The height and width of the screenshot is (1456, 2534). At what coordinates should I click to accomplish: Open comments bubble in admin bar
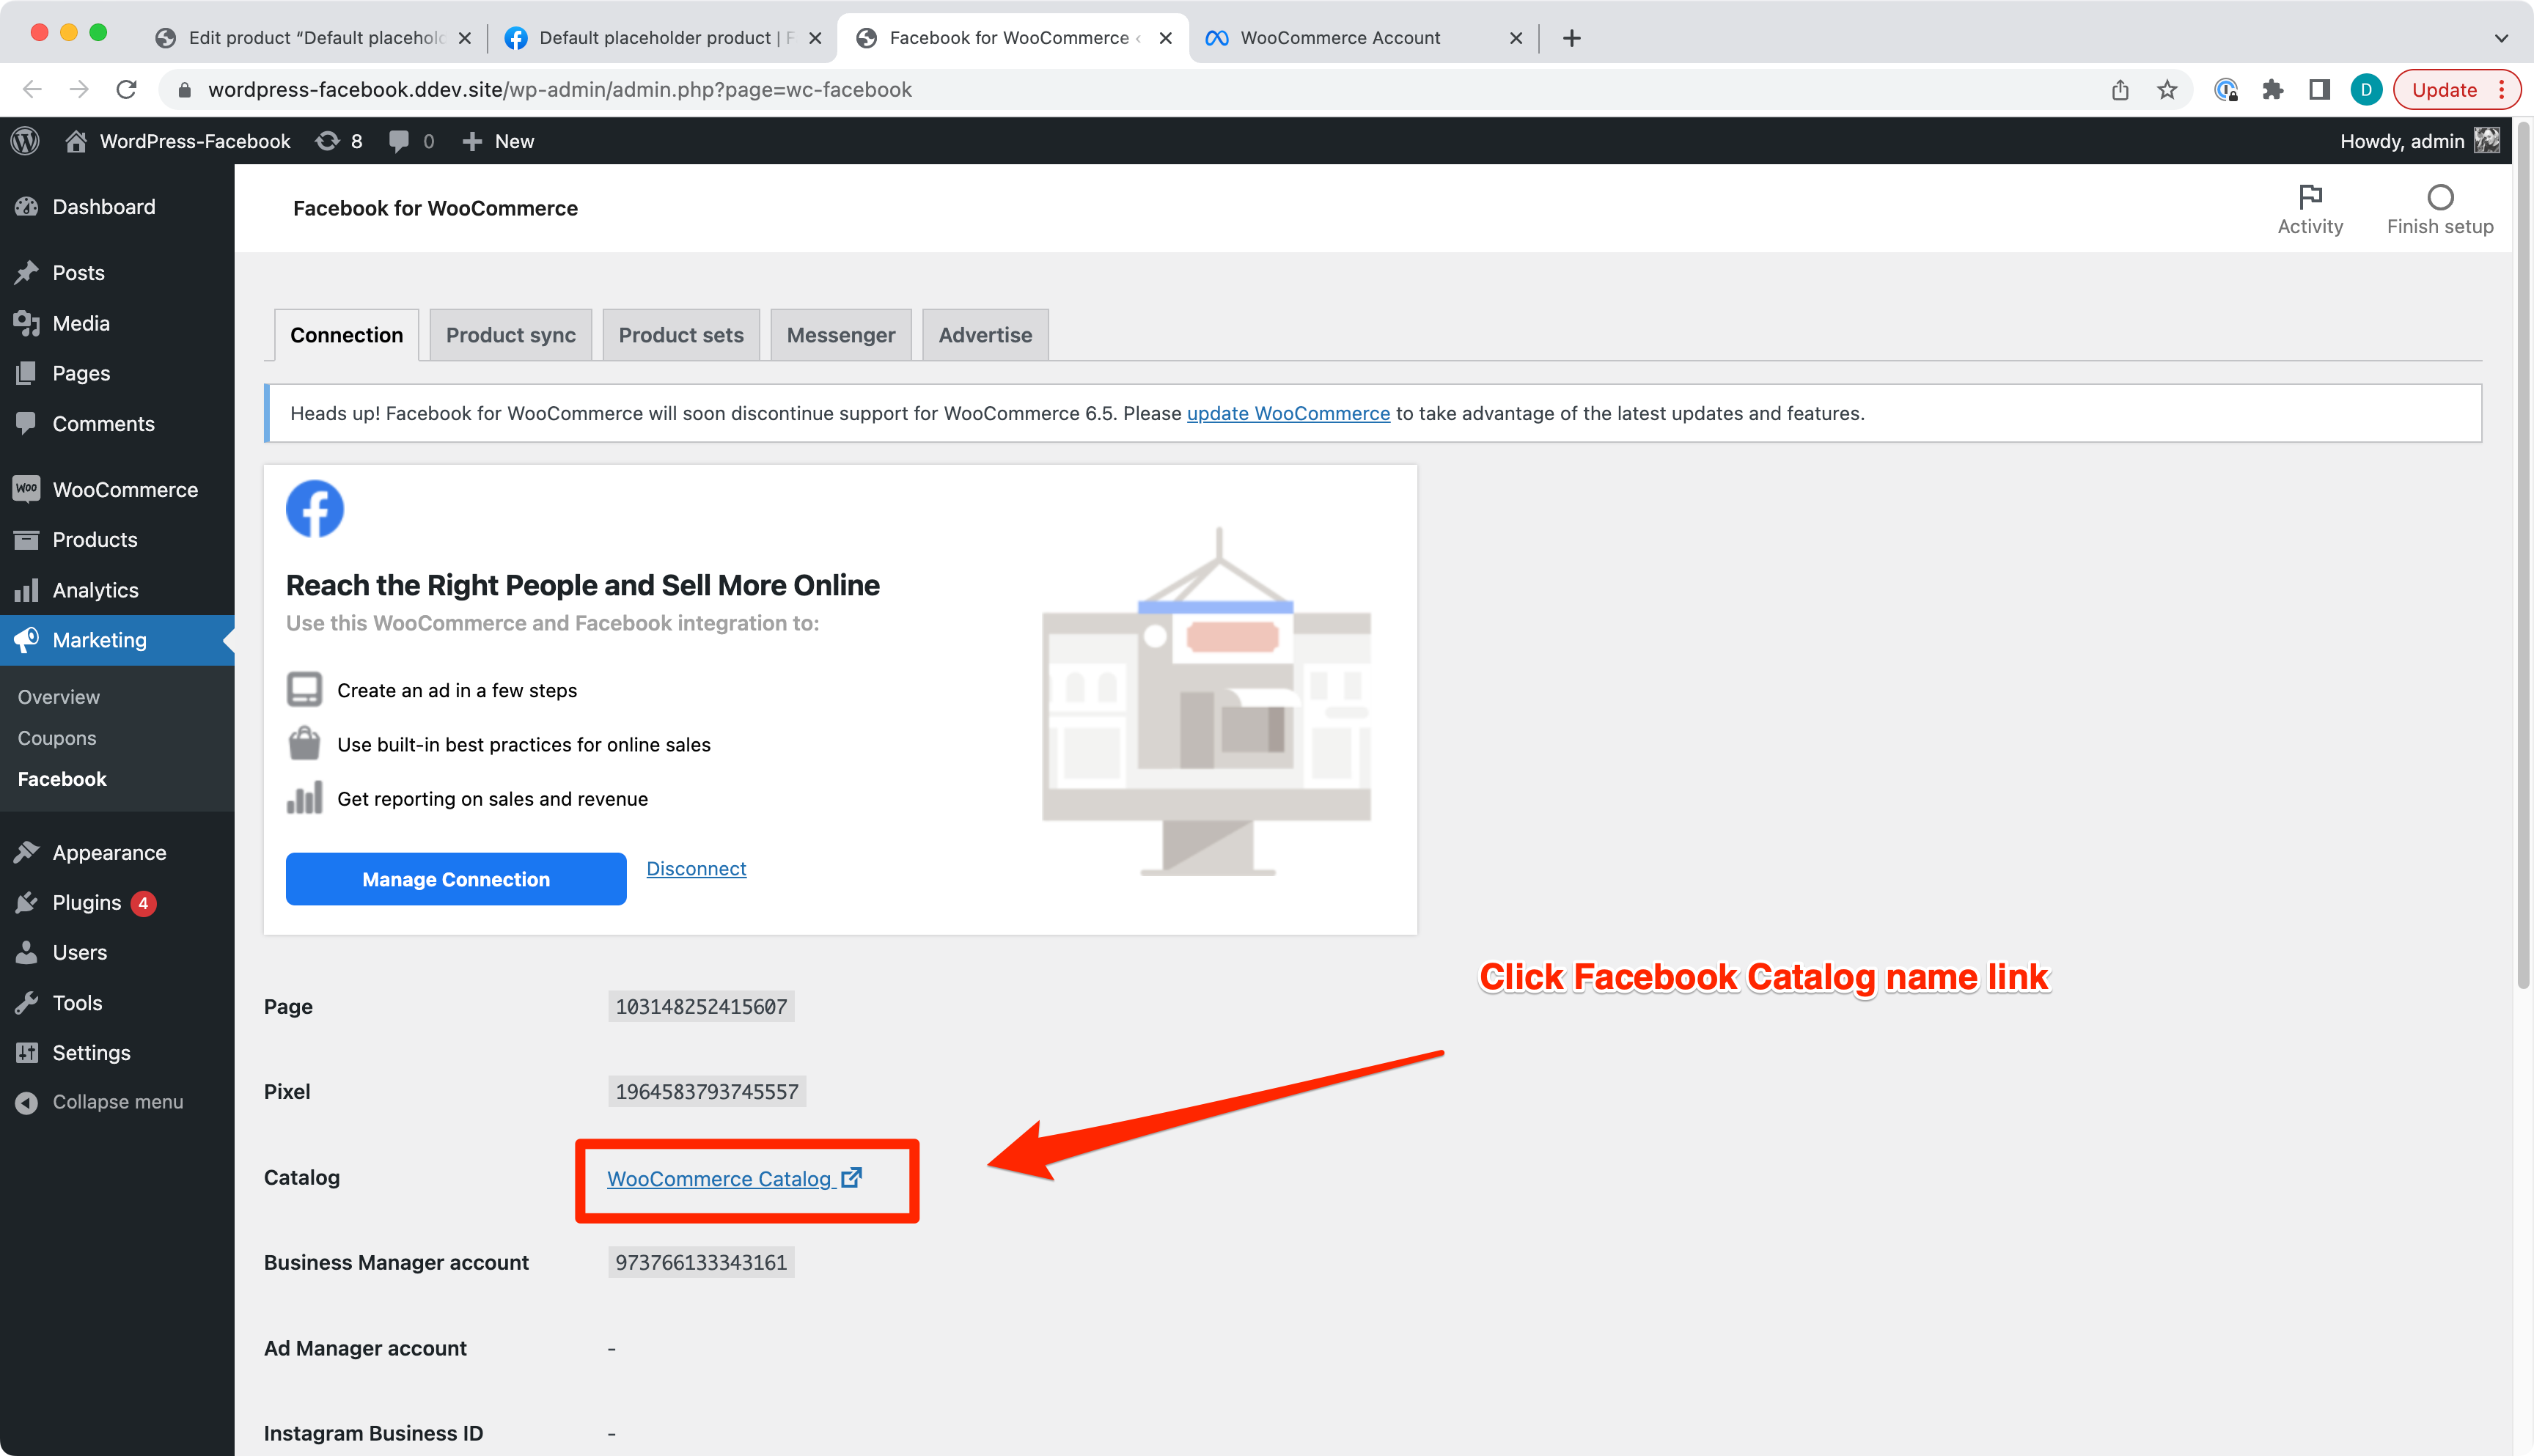411,141
